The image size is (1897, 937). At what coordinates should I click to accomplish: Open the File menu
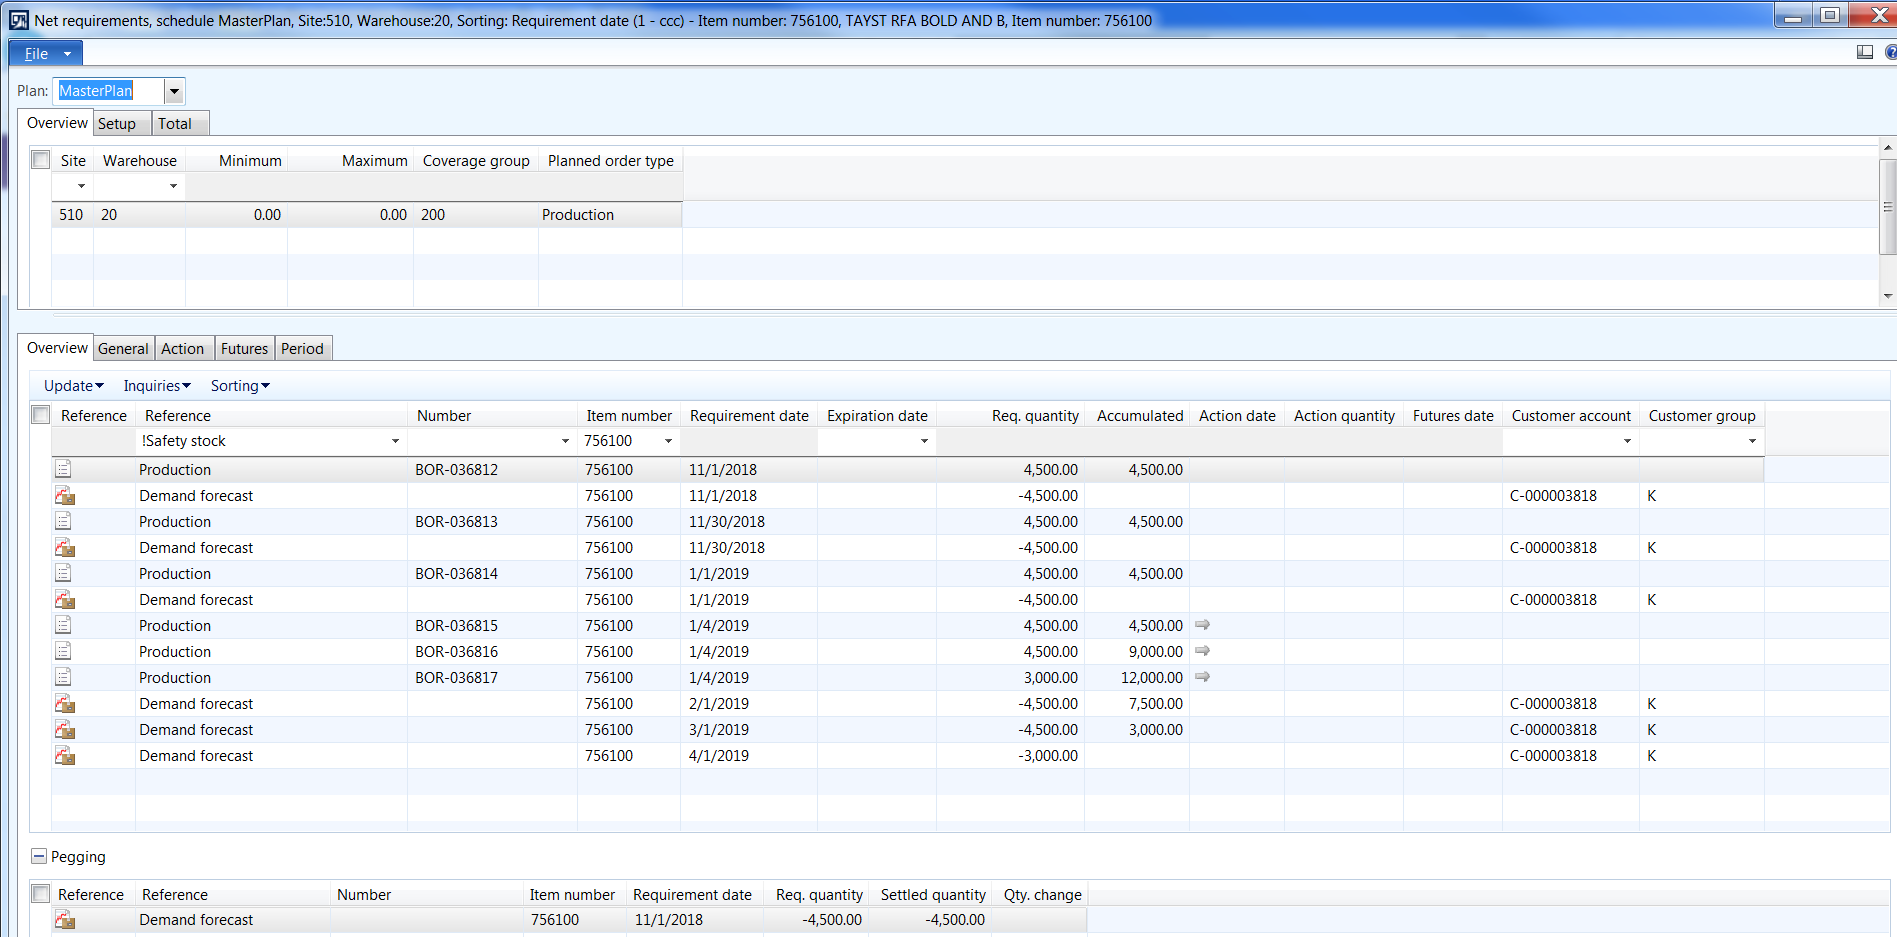pyautogui.click(x=46, y=54)
